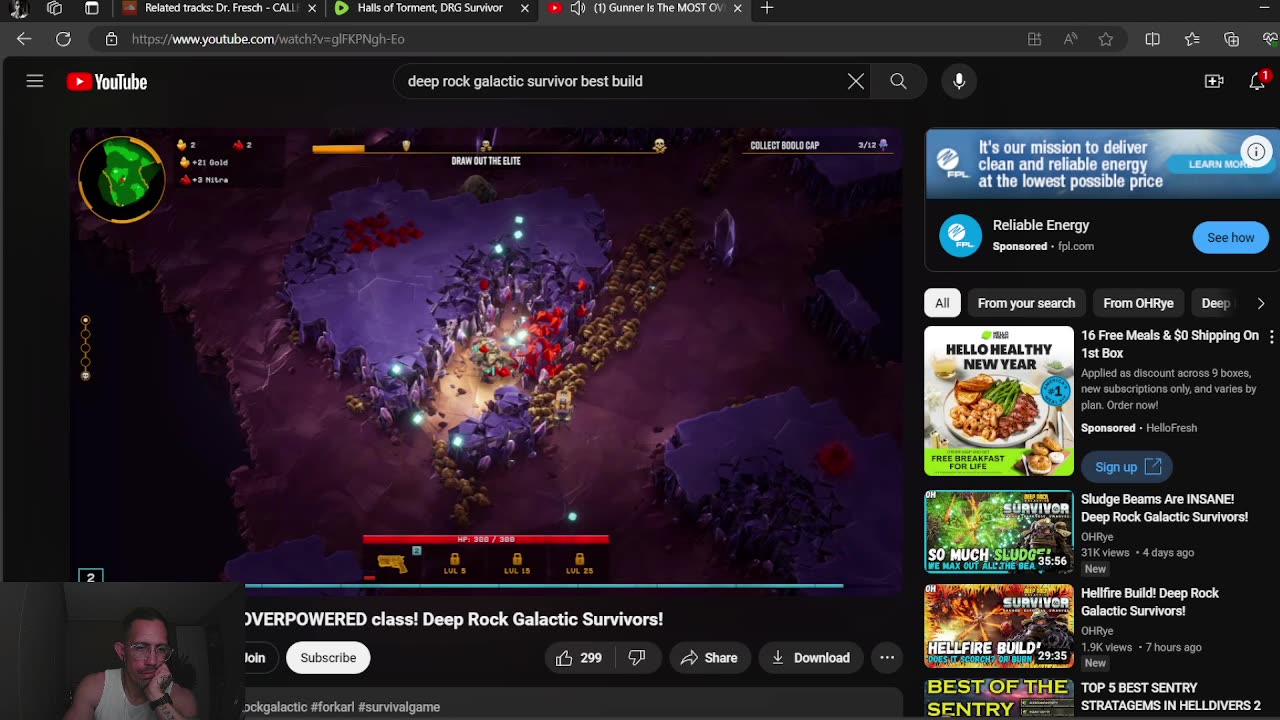Screen dimensions: 1280x720
Task: Open Reliable Energy sponsored title
Action: (1041, 225)
